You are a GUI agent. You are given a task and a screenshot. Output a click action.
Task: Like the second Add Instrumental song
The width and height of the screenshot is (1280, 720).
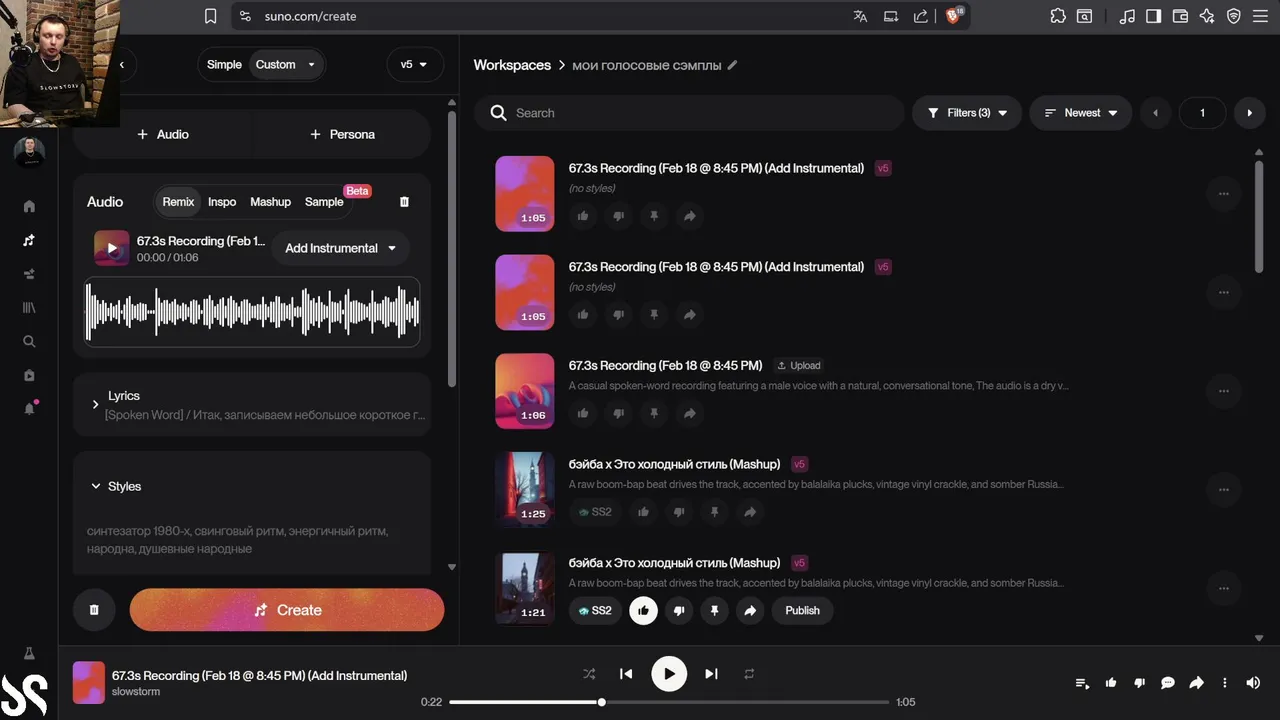pyautogui.click(x=583, y=315)
